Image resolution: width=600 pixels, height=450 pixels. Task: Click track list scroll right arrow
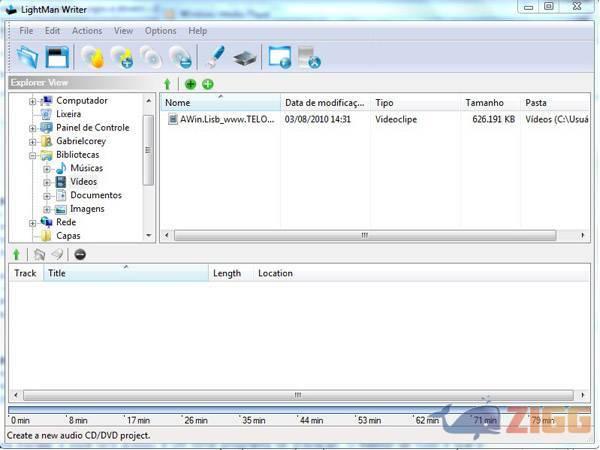click(582, 395)
